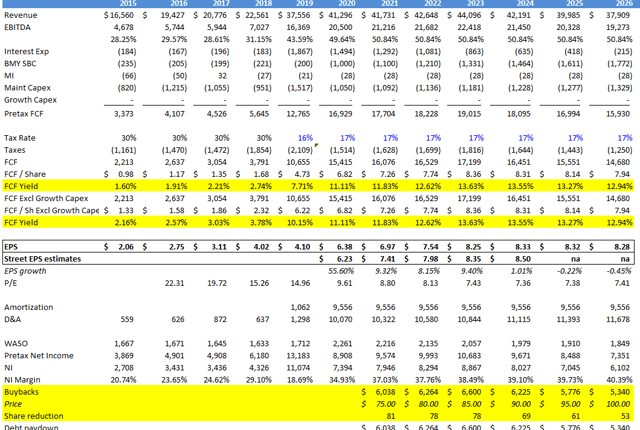Click the FCF Excl Growth Capex label
640x430 pixels.
point(46,198)
